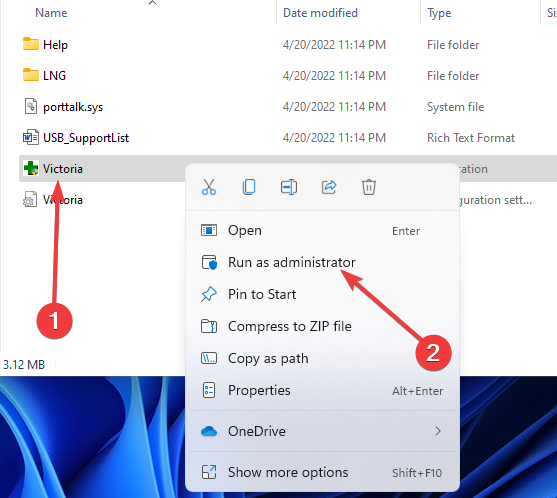This screenshot has height=498, width=557.
Task: Select the Help folder name
Action: click(55, 45)
